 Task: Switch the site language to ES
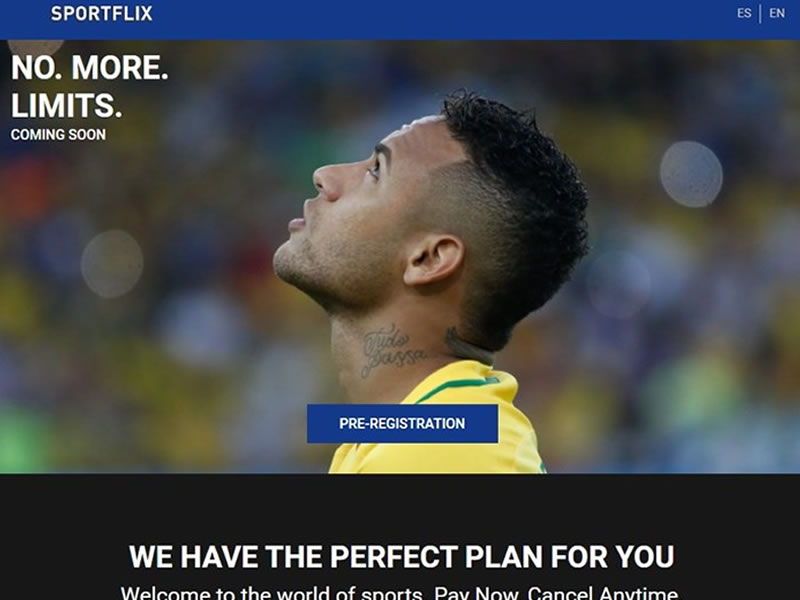(744, 13)
